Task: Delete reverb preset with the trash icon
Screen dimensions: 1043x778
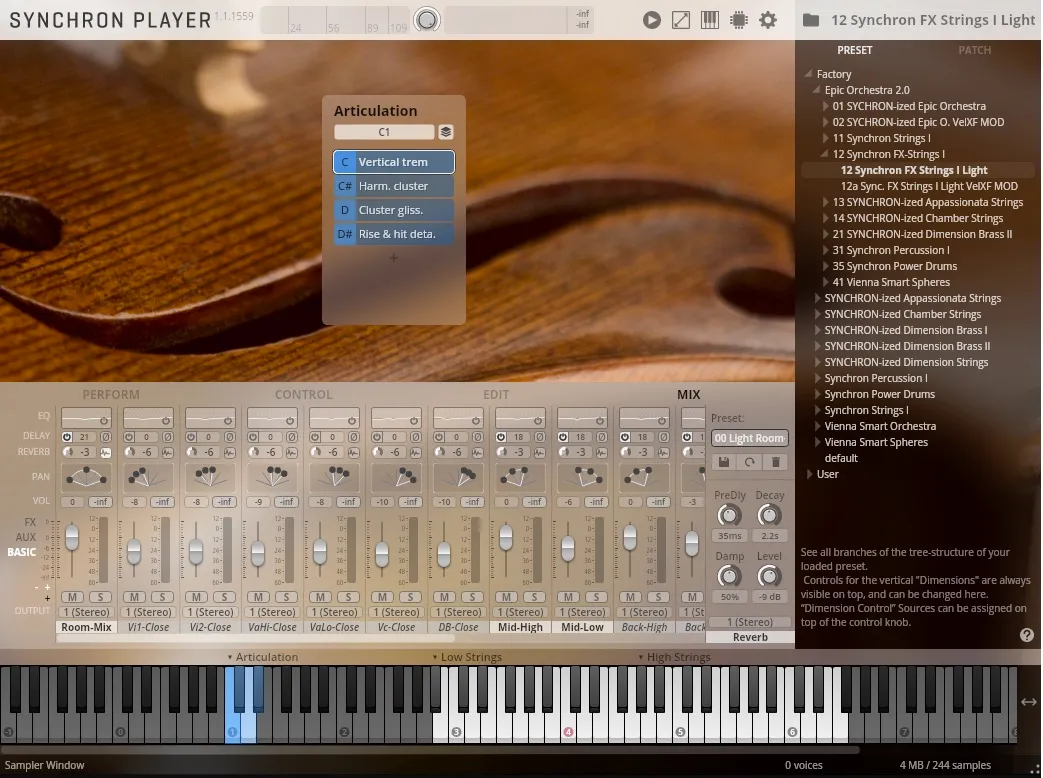Action: (774, 462)
